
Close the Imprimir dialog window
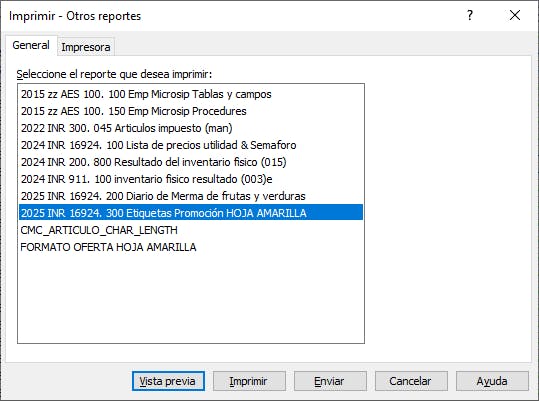[515, 15]
